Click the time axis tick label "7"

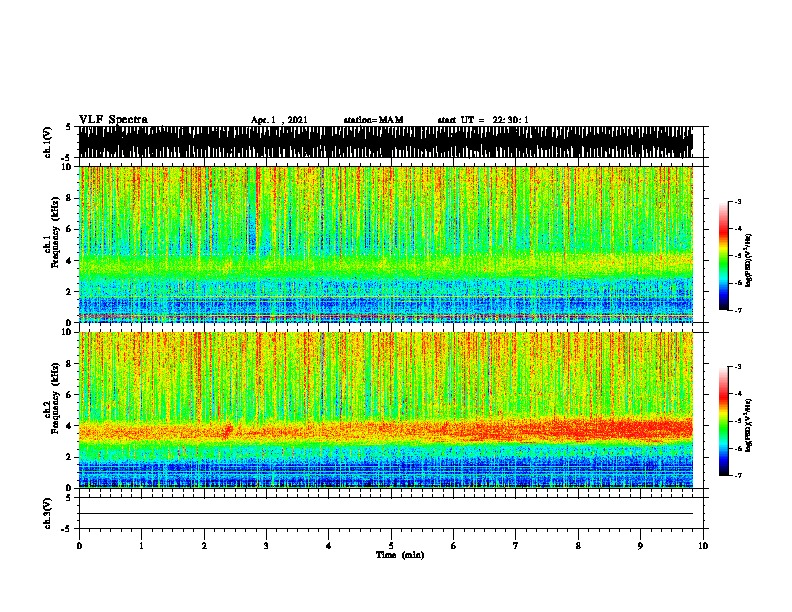pyautogui.click(x=516, y=546)
